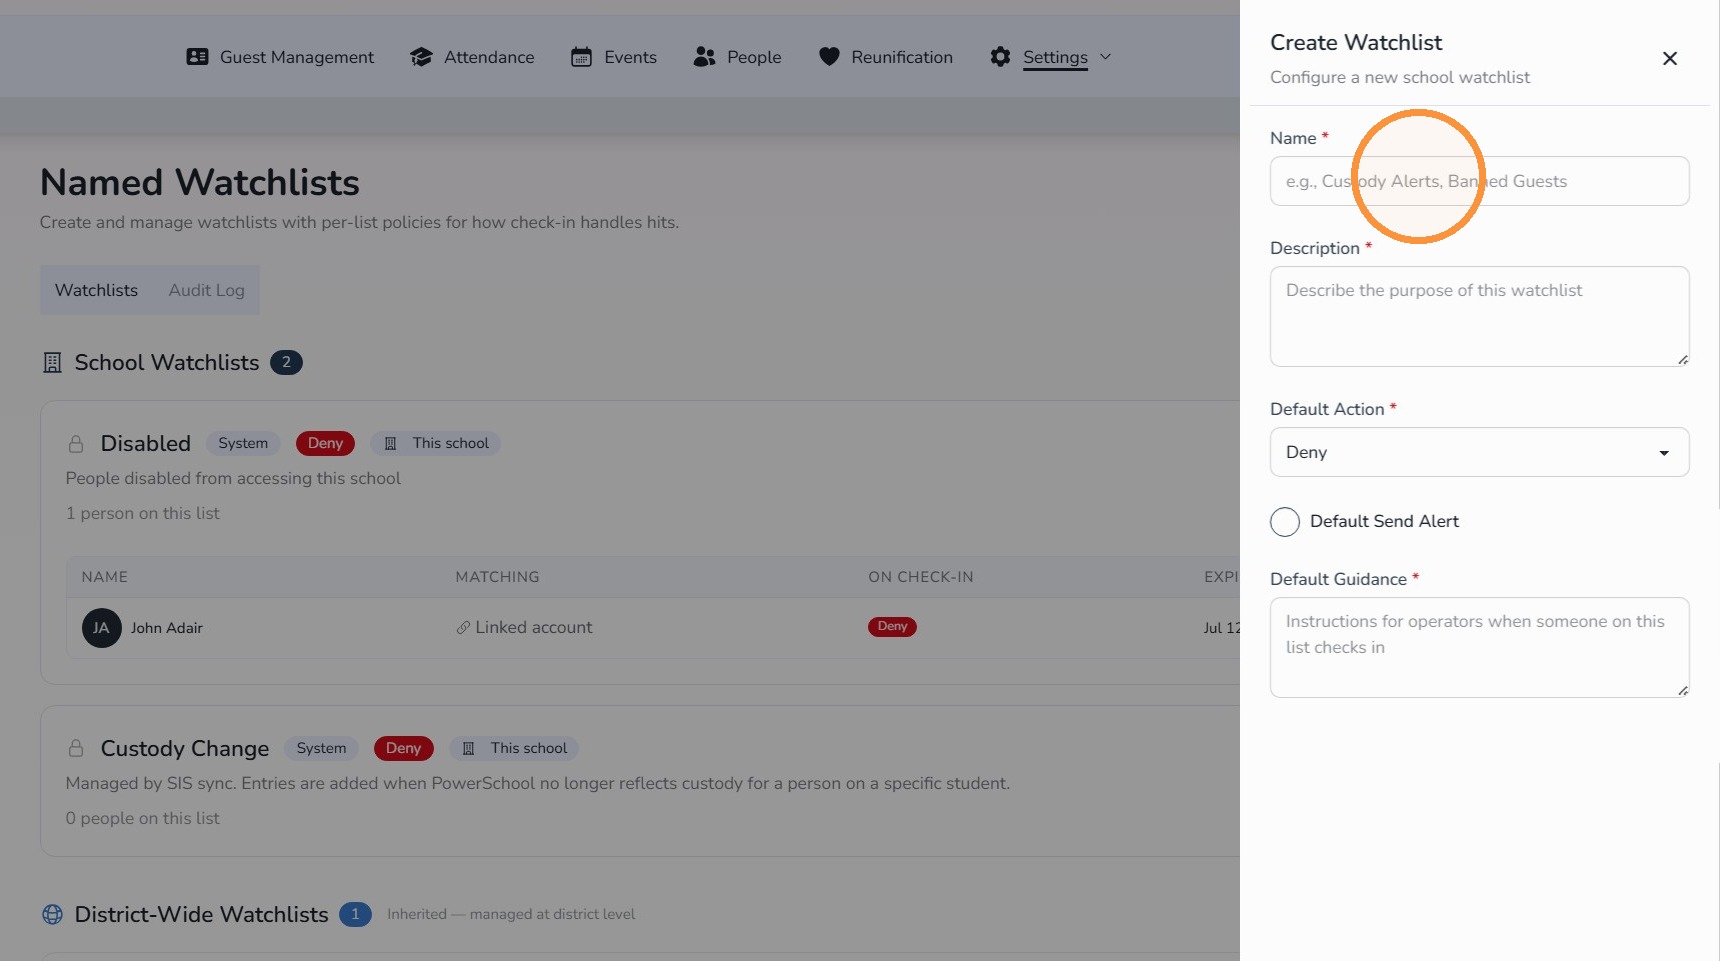Click the School Watchlists count badge
1720x961 pixels.
coord(286,363)
